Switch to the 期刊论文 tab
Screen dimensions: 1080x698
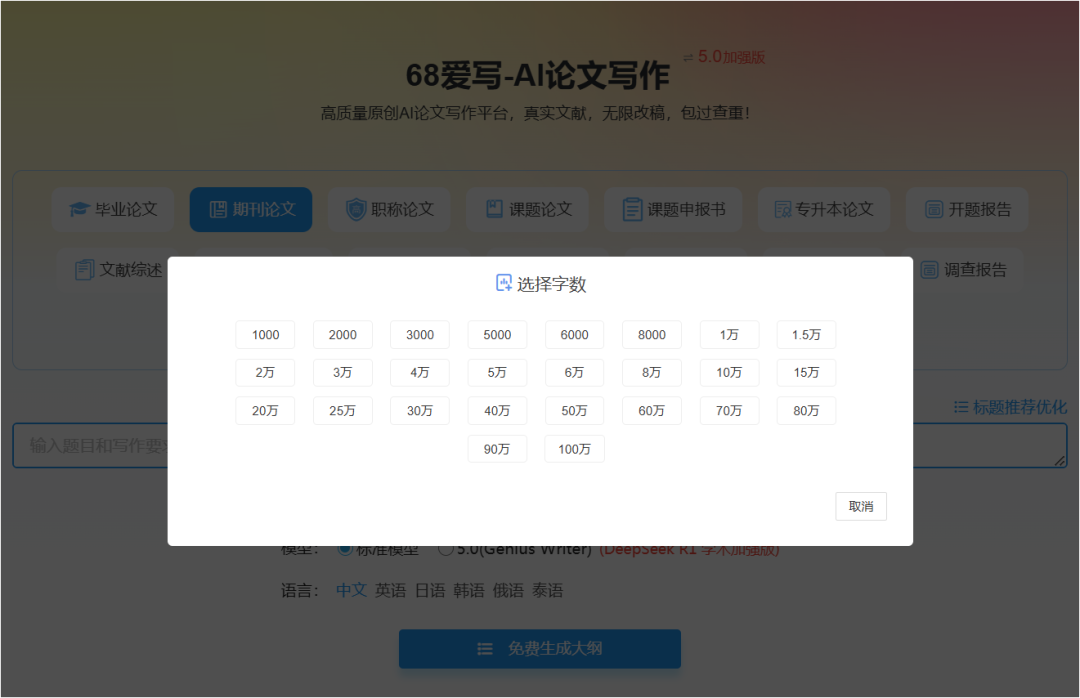(251, 209)
